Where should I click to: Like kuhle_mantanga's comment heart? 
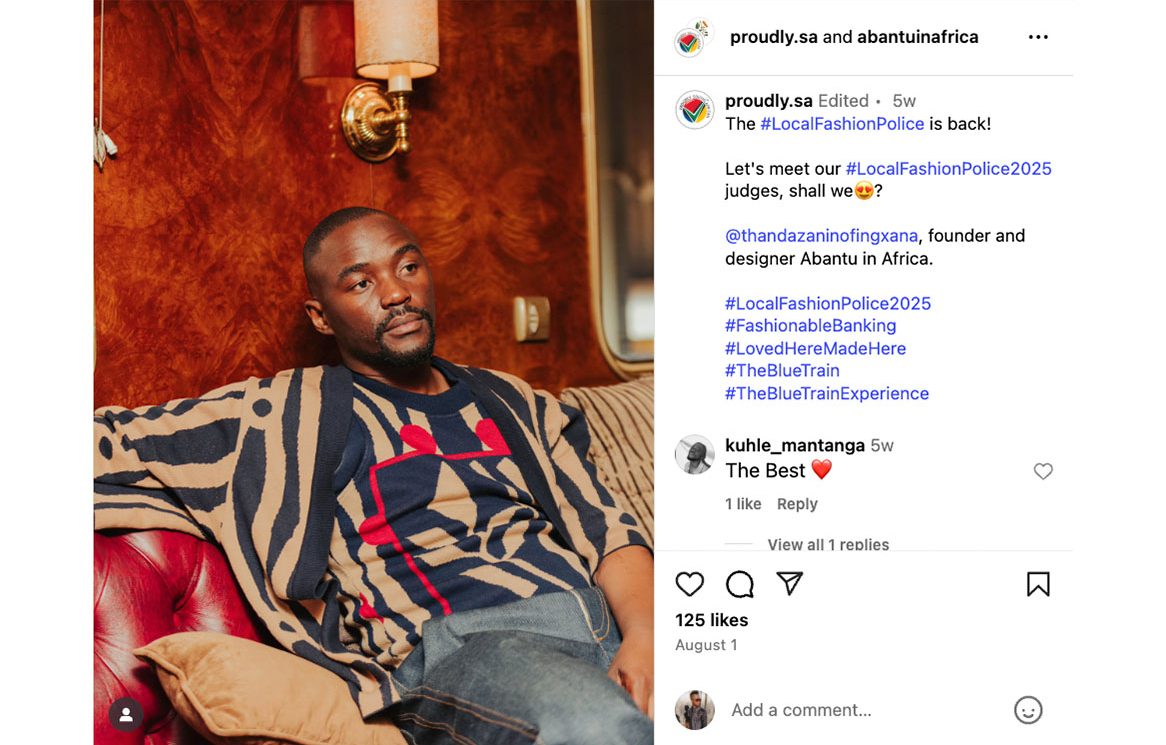pos(1043,471)
